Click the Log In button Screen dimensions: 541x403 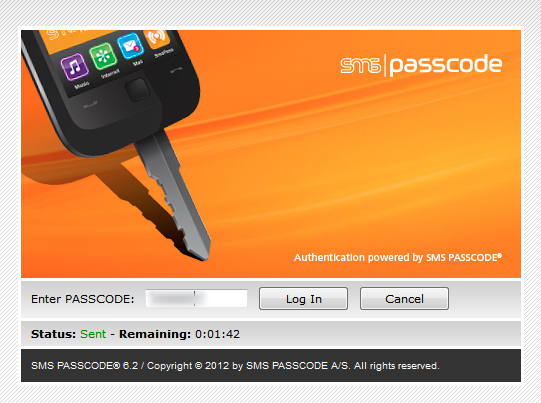pos(303,299)
